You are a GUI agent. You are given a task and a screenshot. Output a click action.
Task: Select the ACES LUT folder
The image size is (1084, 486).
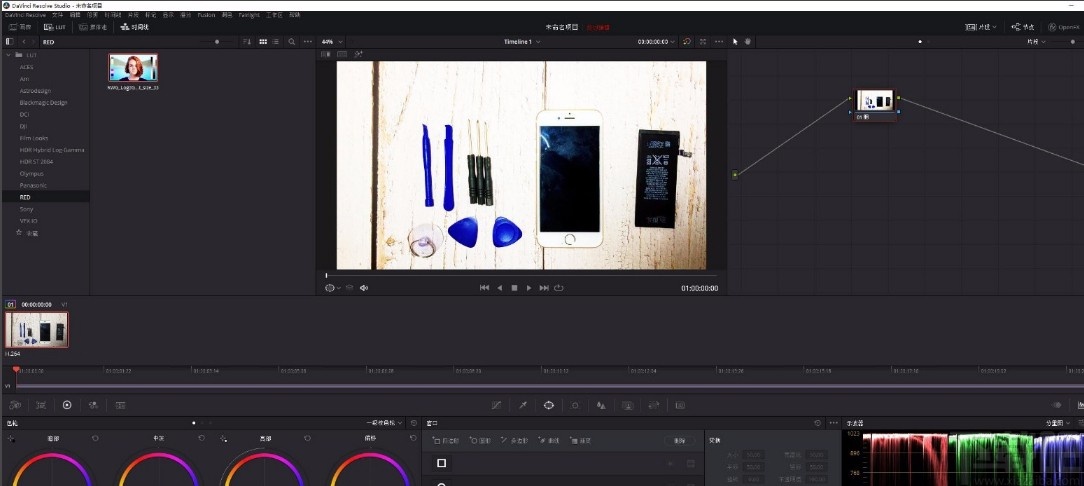(26, 67)
